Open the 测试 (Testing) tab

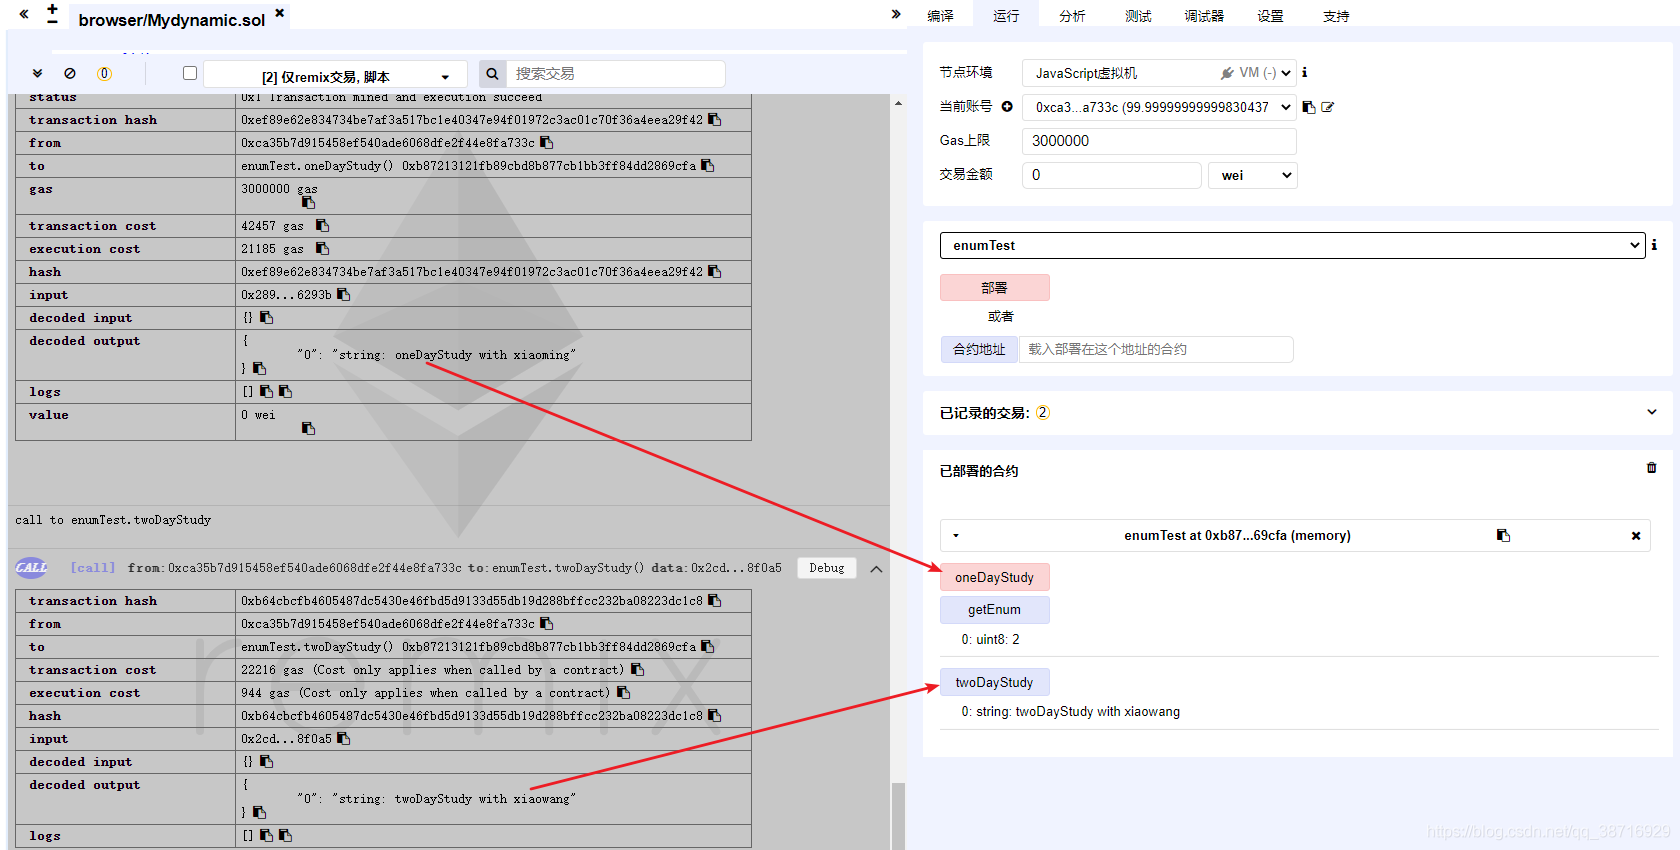(1138, 16)
